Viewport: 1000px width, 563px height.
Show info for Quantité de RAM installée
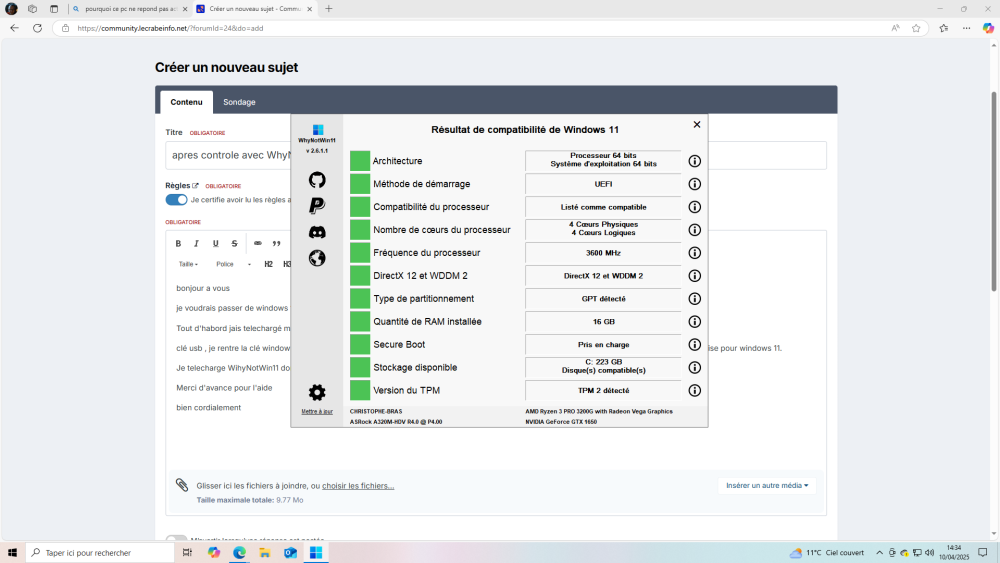click(x=695, y=321)
